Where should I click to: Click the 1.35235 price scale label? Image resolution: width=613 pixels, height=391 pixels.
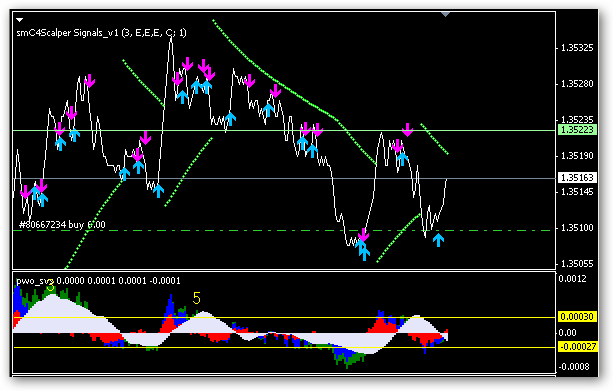tap(577, 119)
